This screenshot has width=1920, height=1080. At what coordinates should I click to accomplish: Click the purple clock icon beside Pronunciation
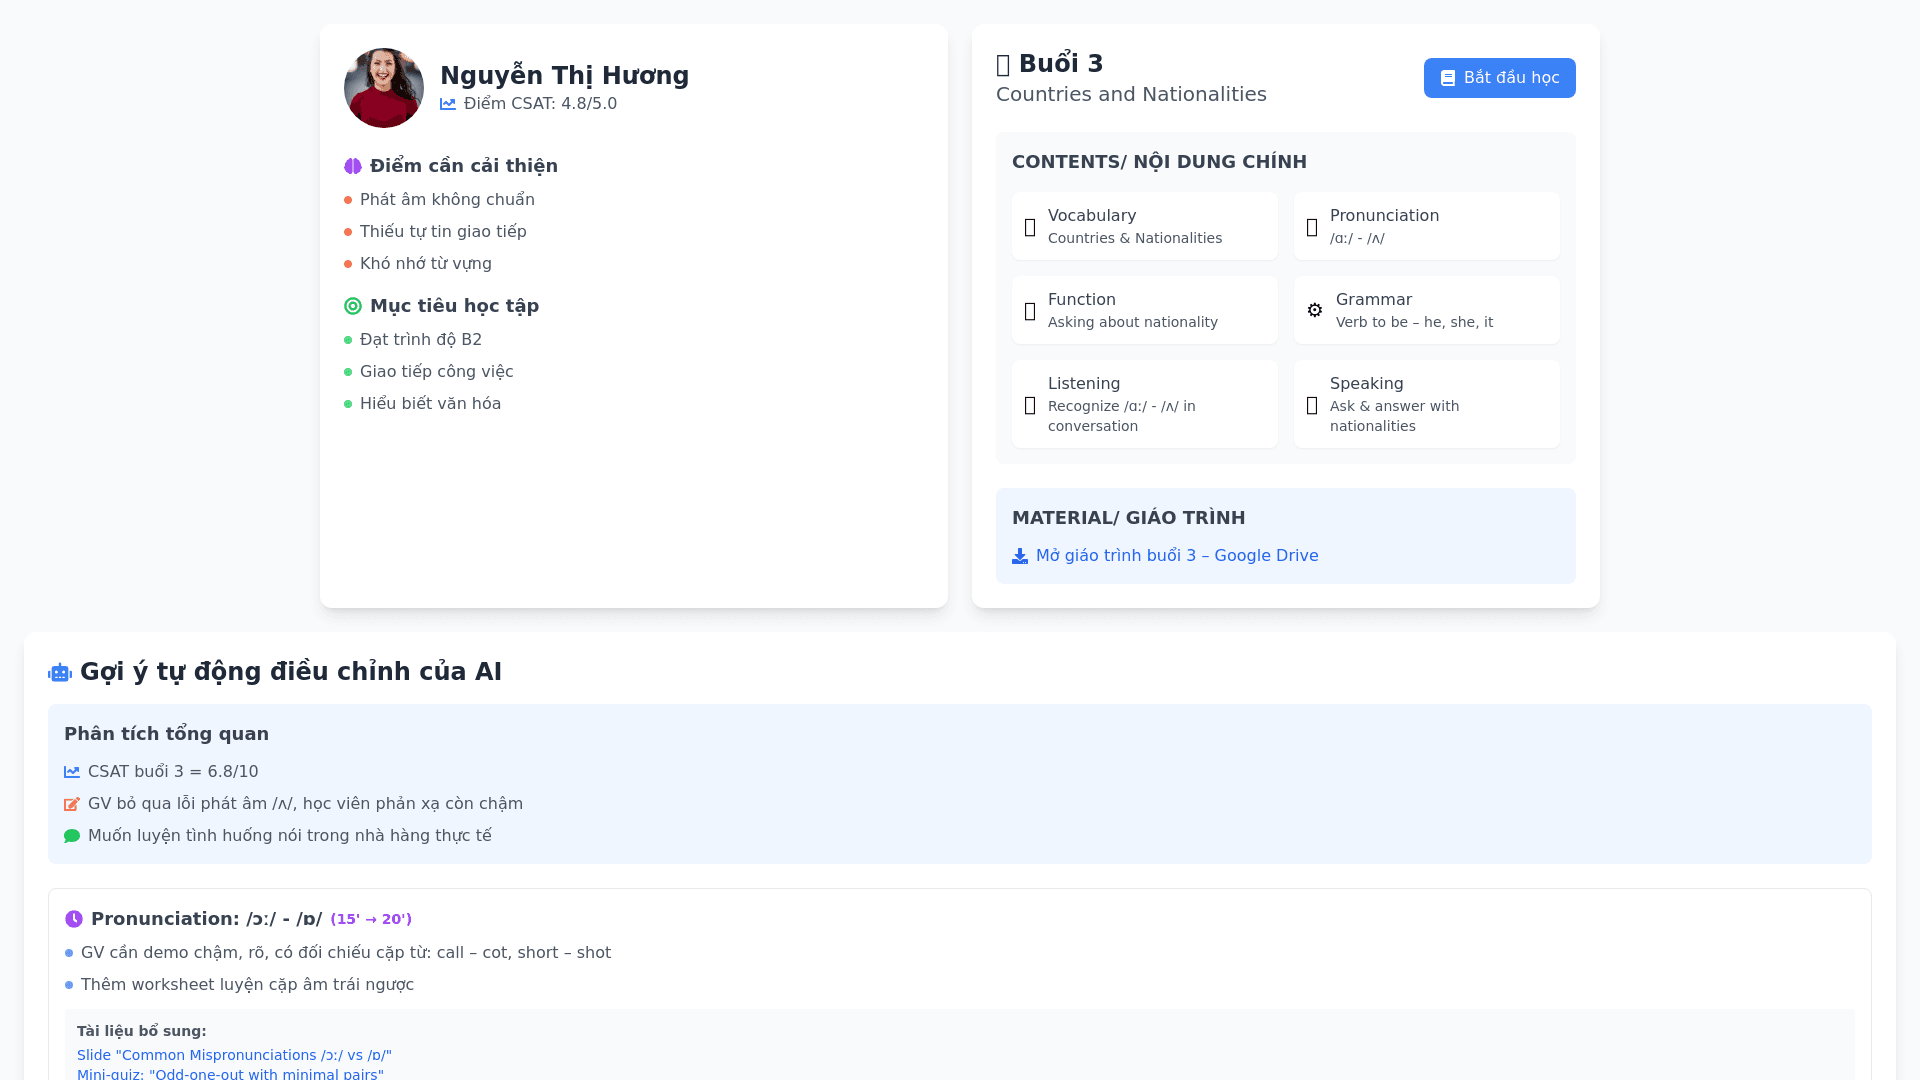pos(74,919)
